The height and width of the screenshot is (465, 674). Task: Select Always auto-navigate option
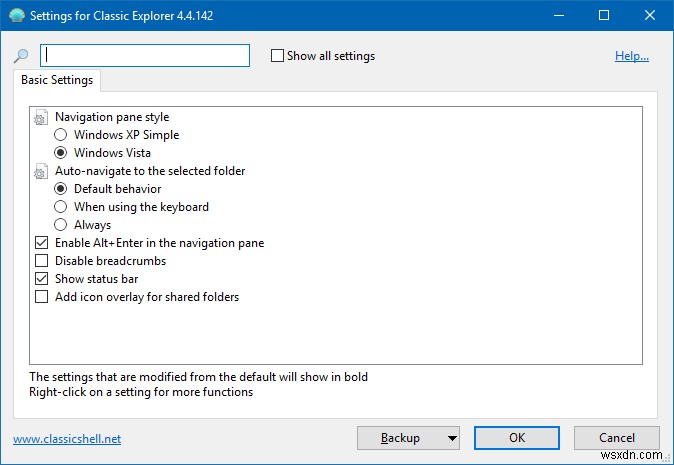[x=61, y=225]
